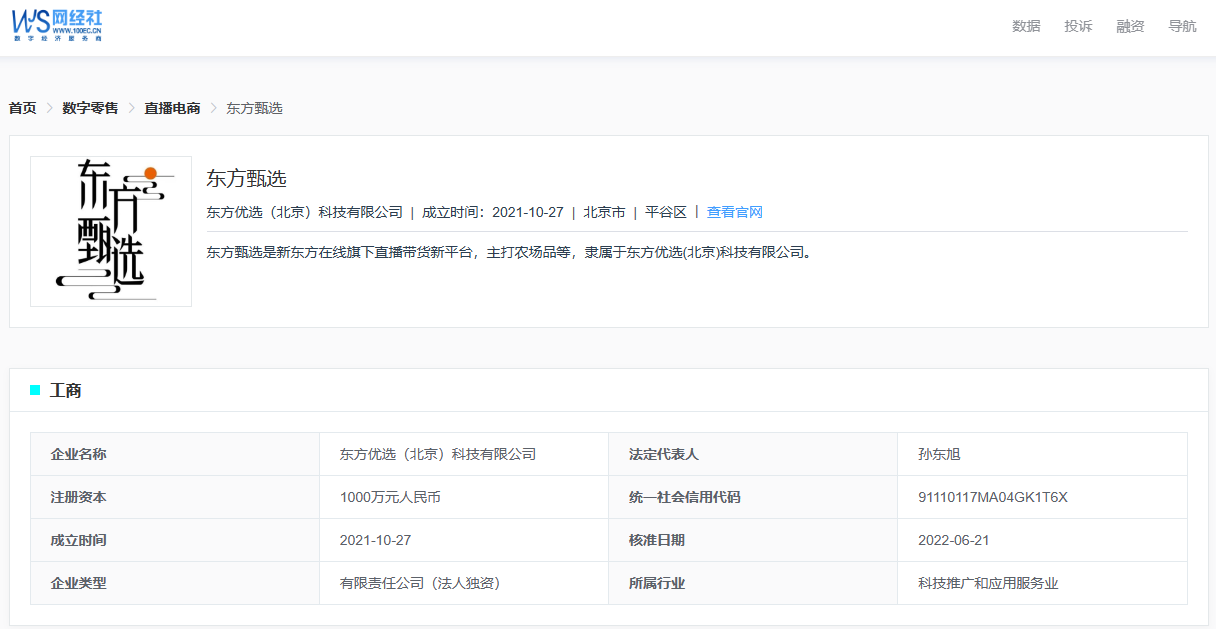Screen dimensions: 1216x629
Task: Select the 北京市 location text
Action: tap(605, 212)
